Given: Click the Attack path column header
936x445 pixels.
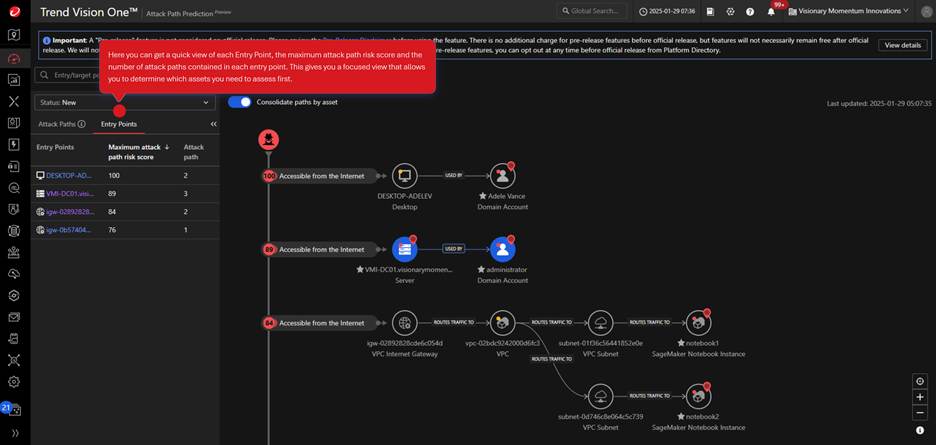Looking at the screenshot, I should pos(193,152).
